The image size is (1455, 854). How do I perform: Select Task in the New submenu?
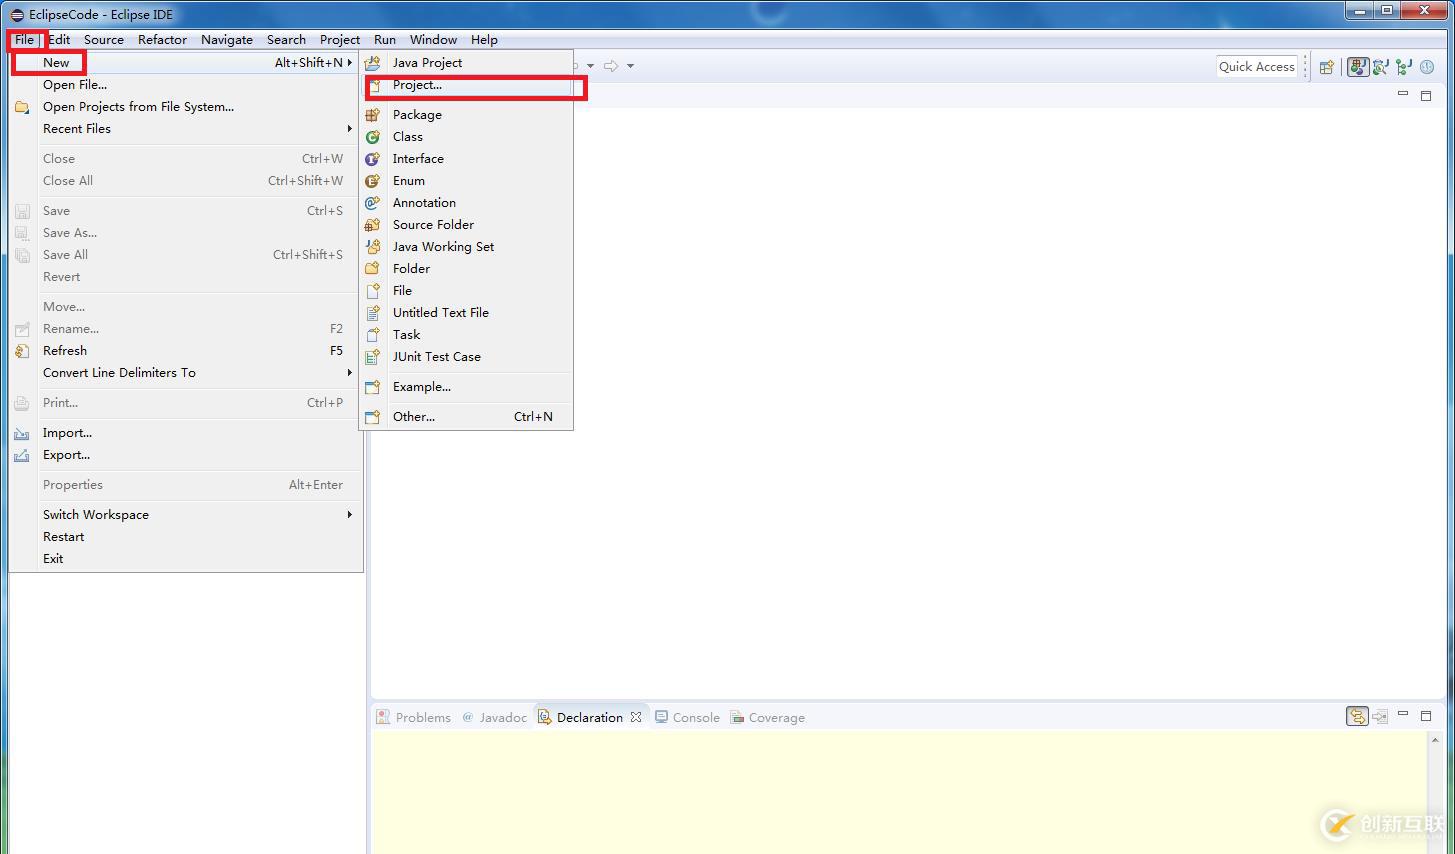[x=466, y=335]
